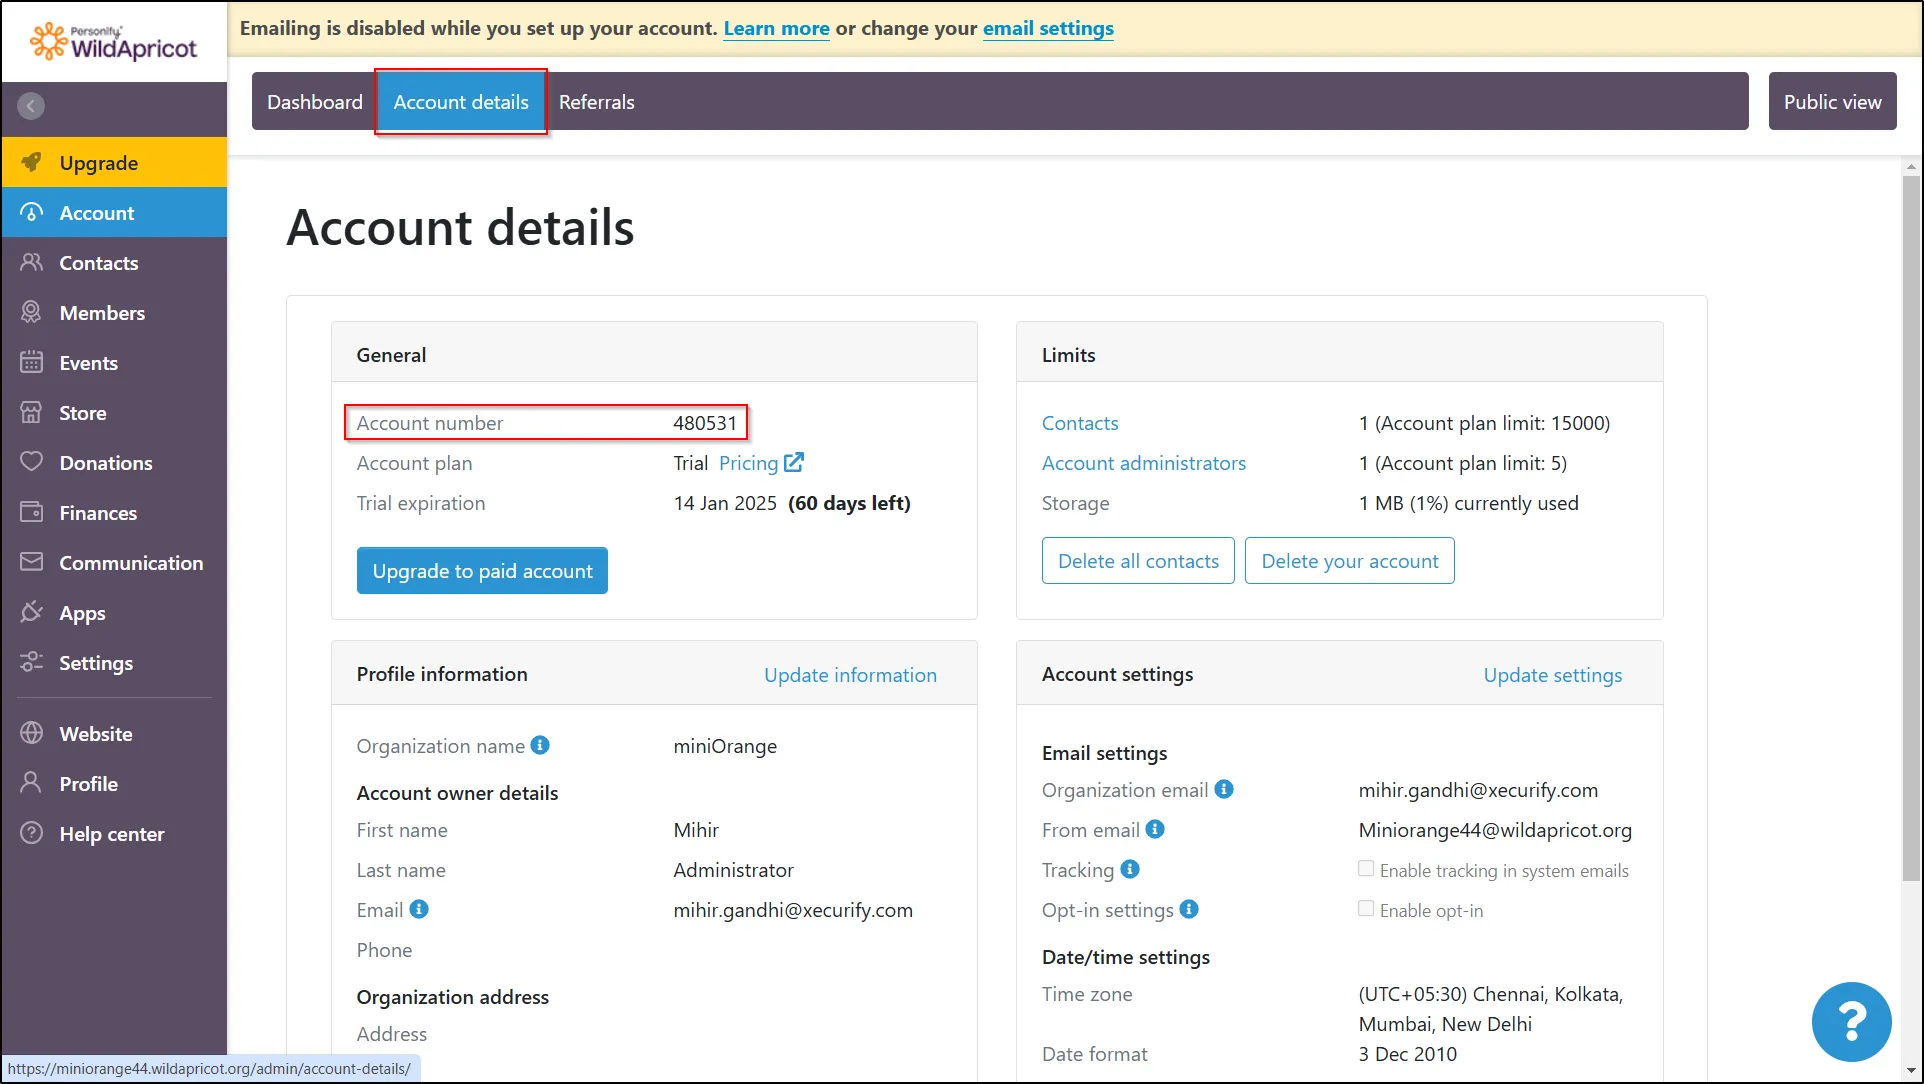Open the Account details tab
Image resolution: width=1924 pixels, height=1084 pixels.
pyautogui.click(x=460, y=102)
